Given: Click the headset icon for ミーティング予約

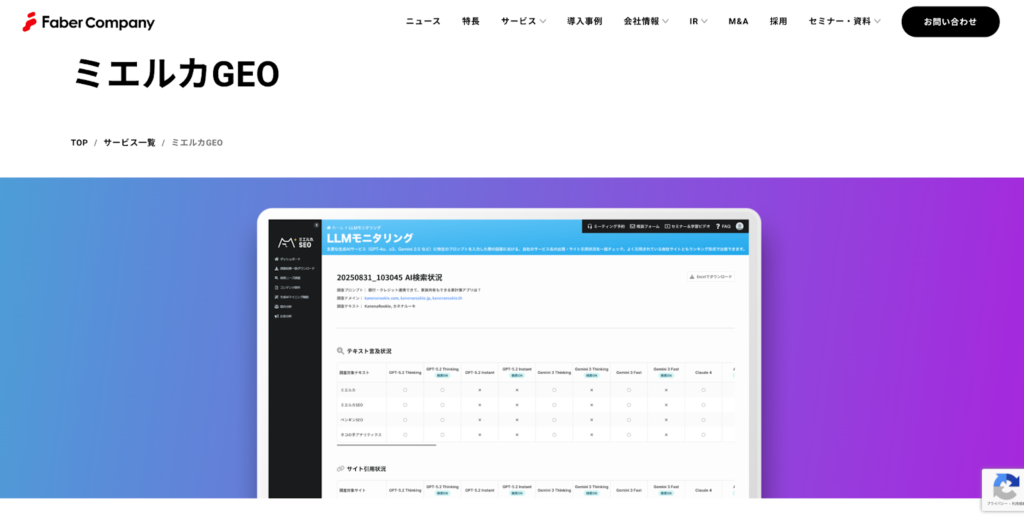Looking at the screenshot, I should (590, 226).
